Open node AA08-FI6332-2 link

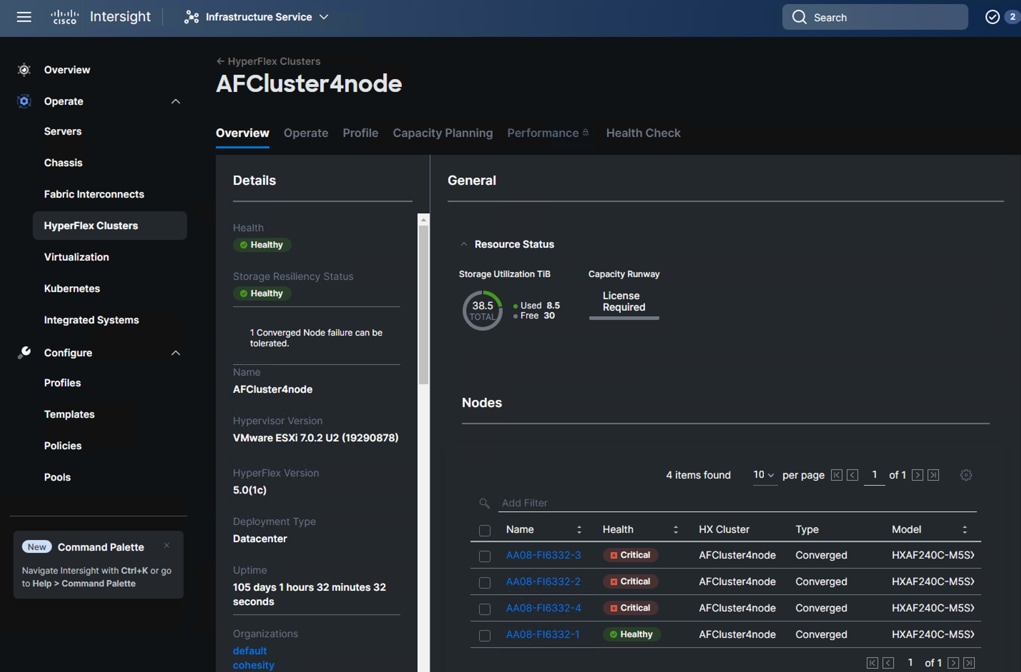[543, 581]
